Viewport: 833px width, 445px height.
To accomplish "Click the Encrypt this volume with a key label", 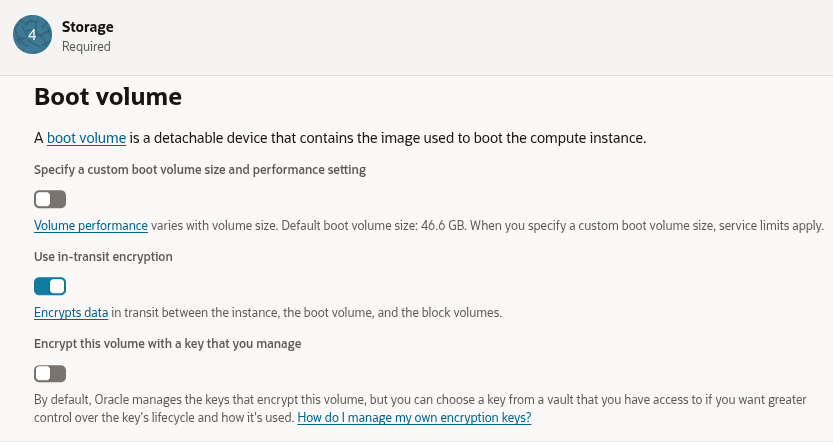I will pyautogui.click(x=168, y=344).
